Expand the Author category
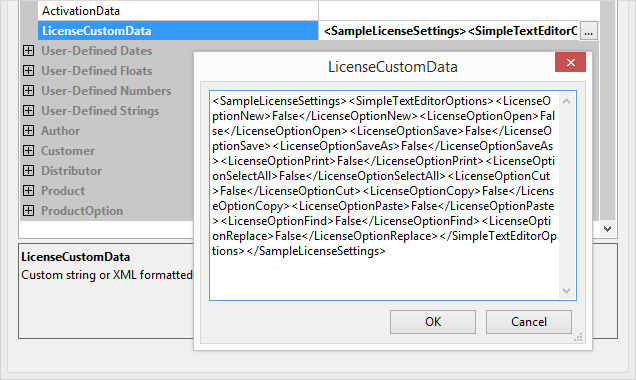 pyautogui.click(x=28, y=131)
